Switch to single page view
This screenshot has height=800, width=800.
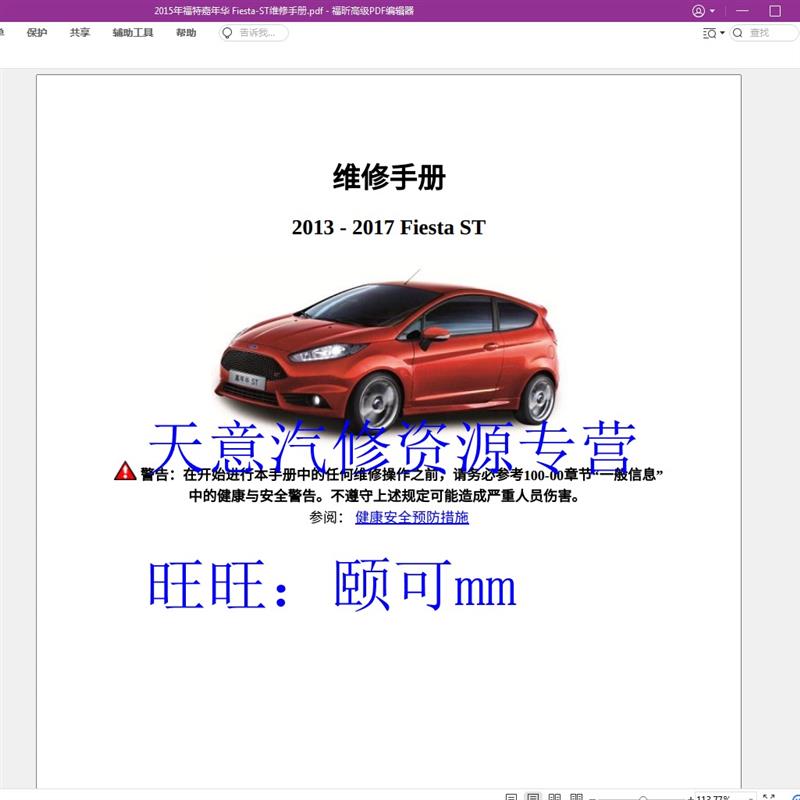click(x=511, y=796)
